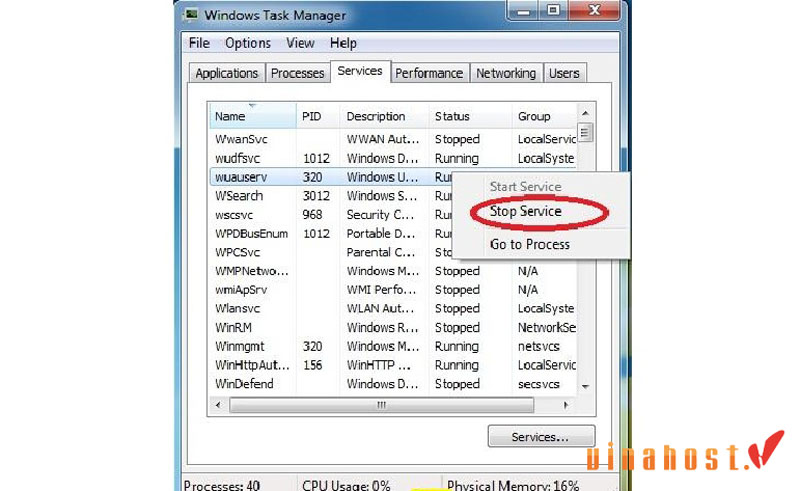Select the Winmgmt service row
The image size is (800, 491).
tap(393, 347)
